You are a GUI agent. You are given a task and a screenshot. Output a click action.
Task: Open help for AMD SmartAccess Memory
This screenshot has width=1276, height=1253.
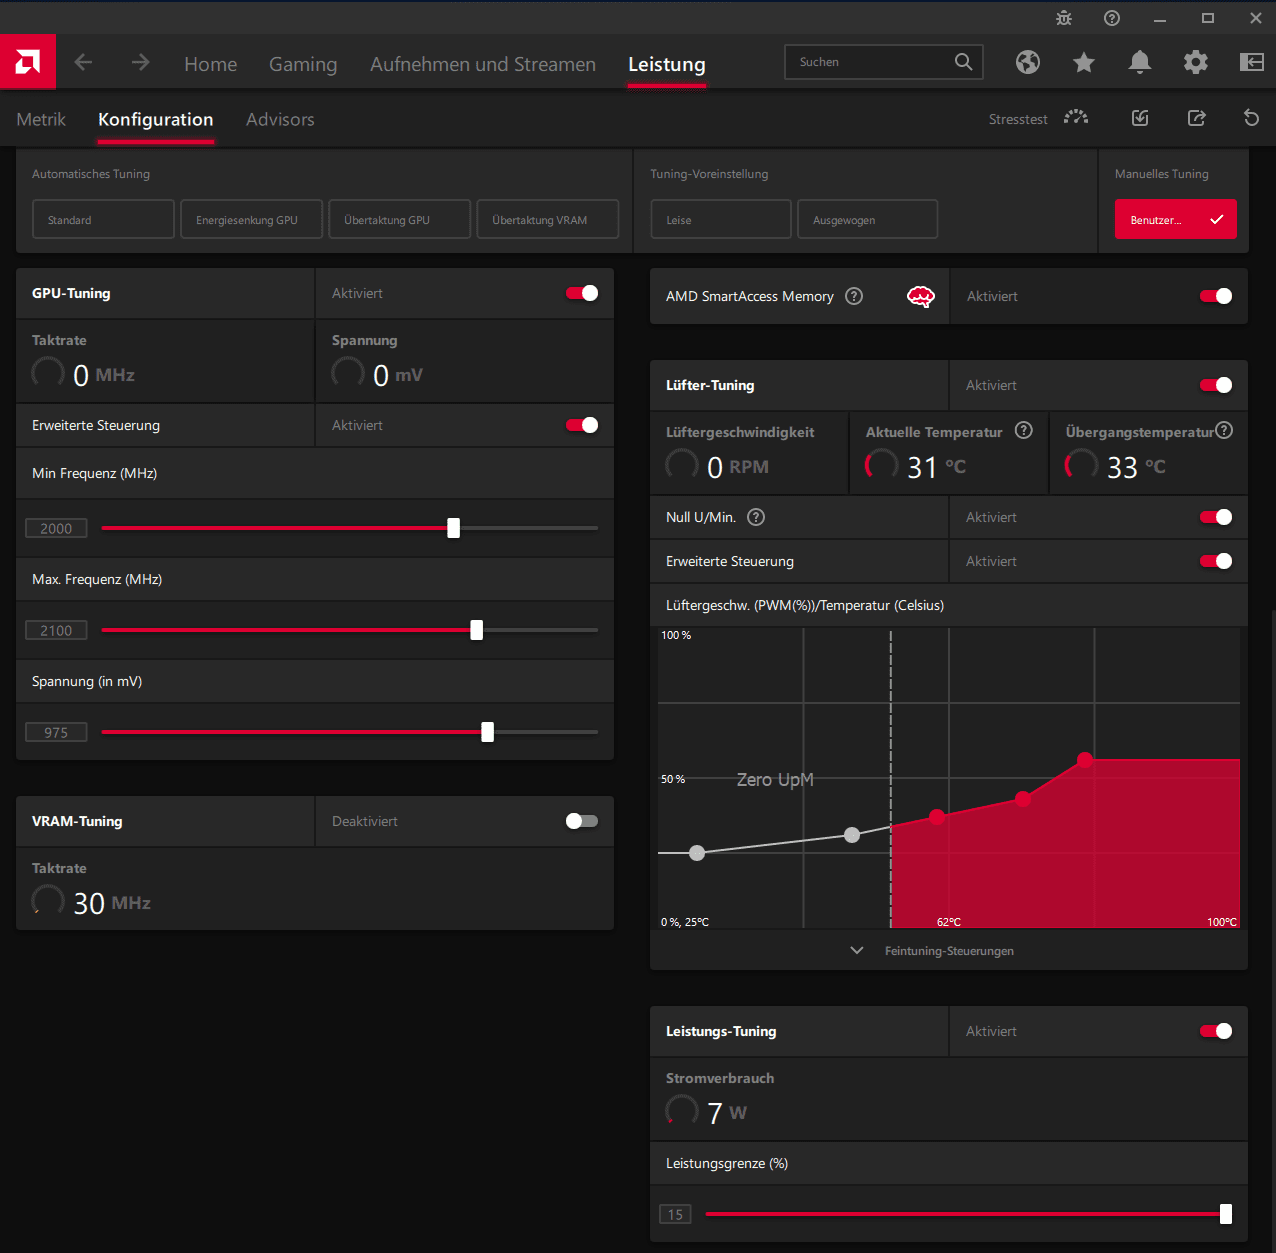click(854, 296)
